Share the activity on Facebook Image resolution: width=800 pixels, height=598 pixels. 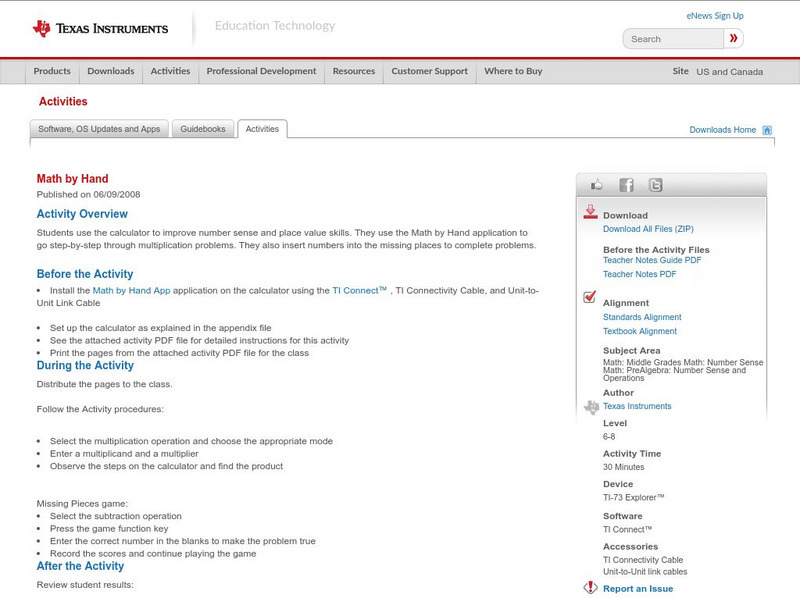point(626,185)
